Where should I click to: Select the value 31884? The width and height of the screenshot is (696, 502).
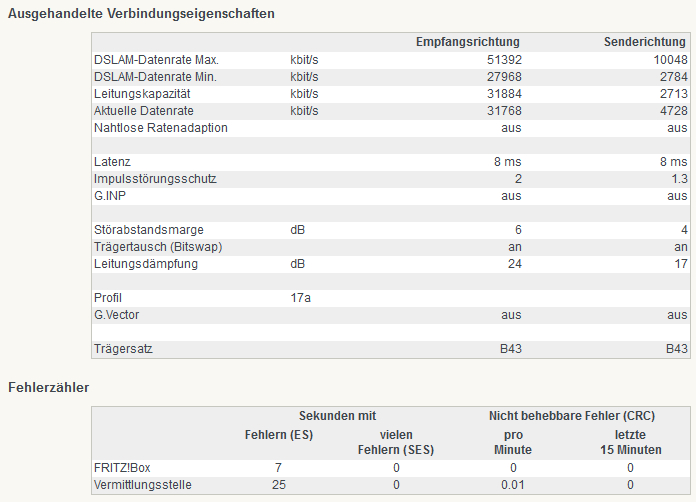tap(504, 94)
